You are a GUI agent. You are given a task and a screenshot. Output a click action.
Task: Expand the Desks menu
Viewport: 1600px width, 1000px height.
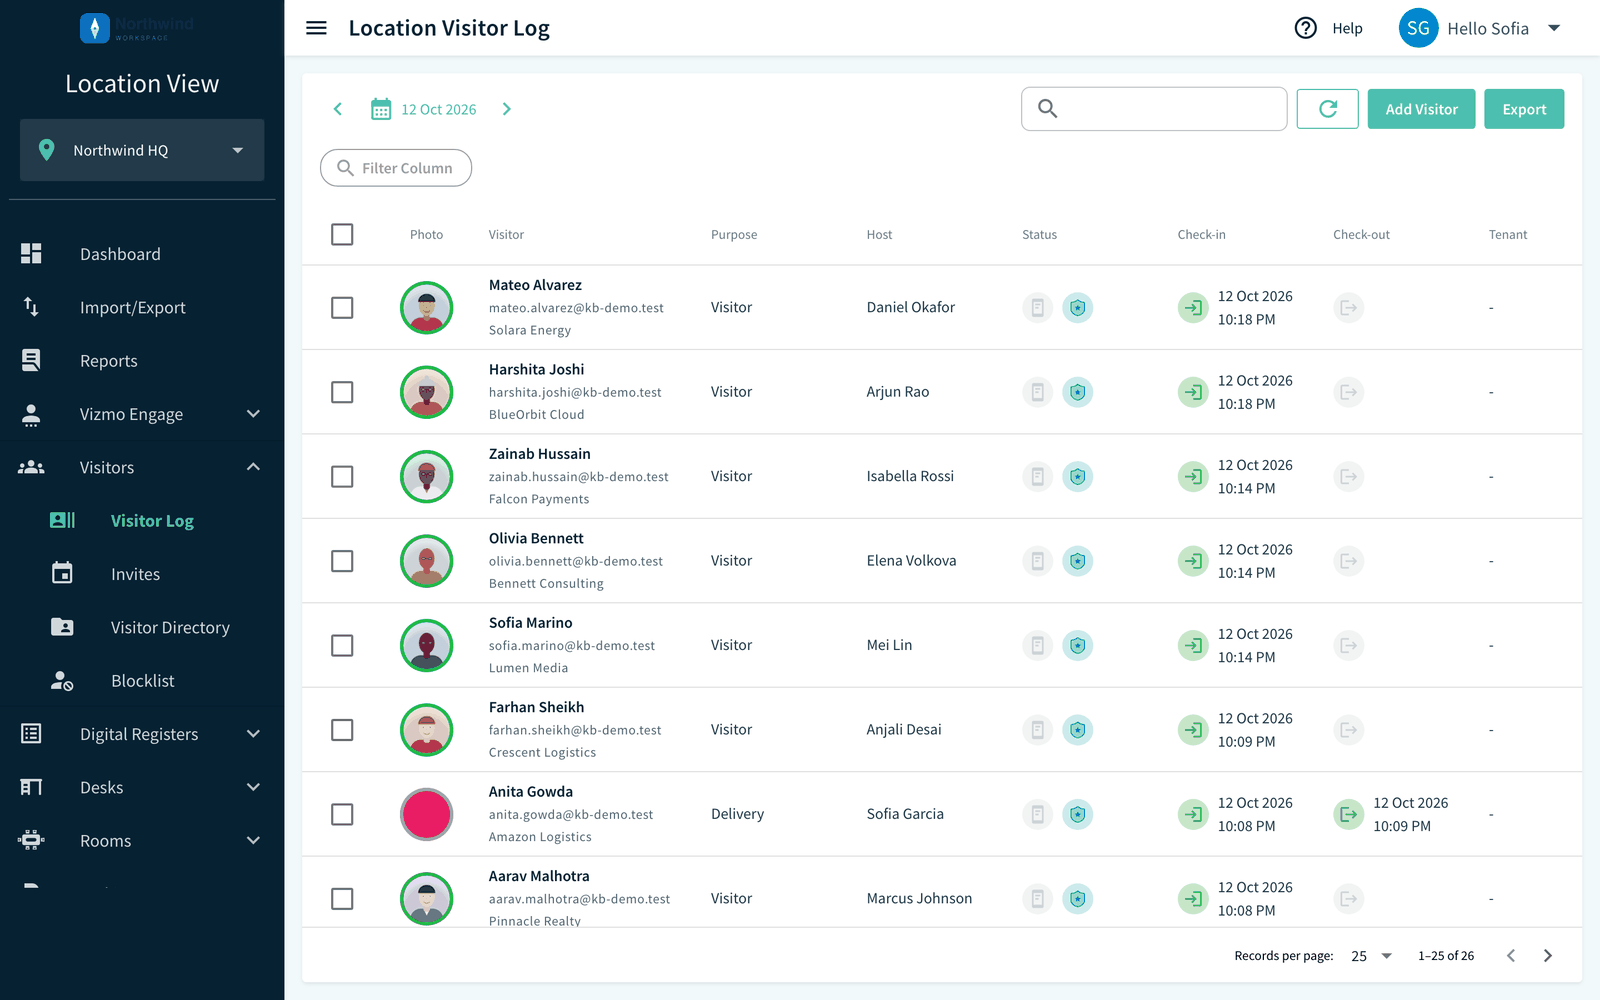click(x=142, y=787)
